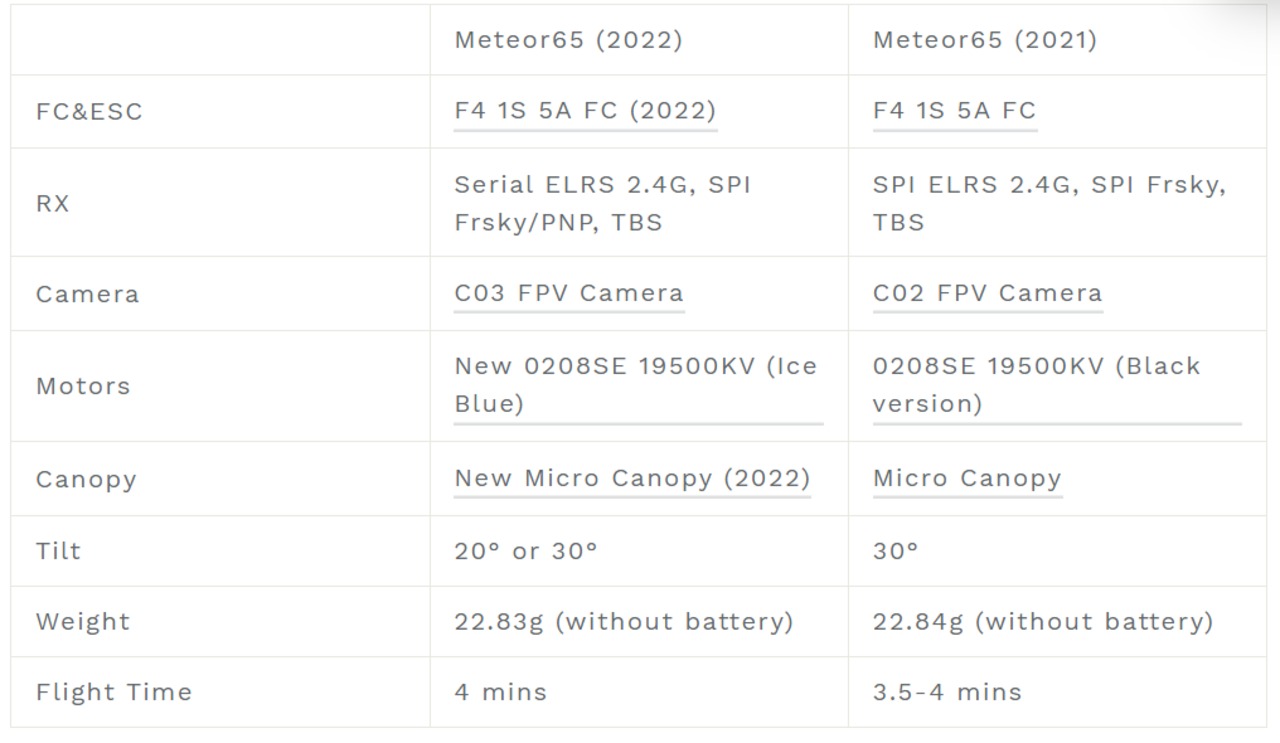The image size is (1280, 743).
Task: Click the FC&ESC row label
Action: coord(89,112)
